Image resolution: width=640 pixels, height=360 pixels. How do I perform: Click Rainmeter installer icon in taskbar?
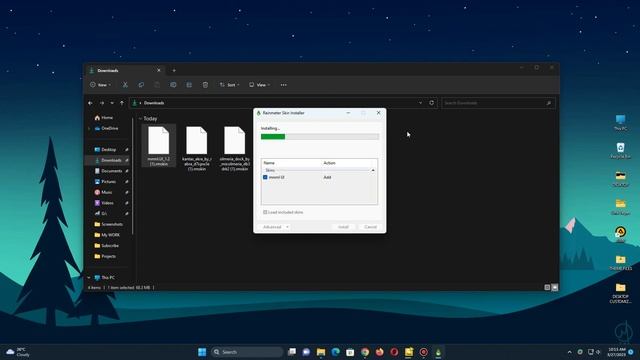click(x=438, y=352)
